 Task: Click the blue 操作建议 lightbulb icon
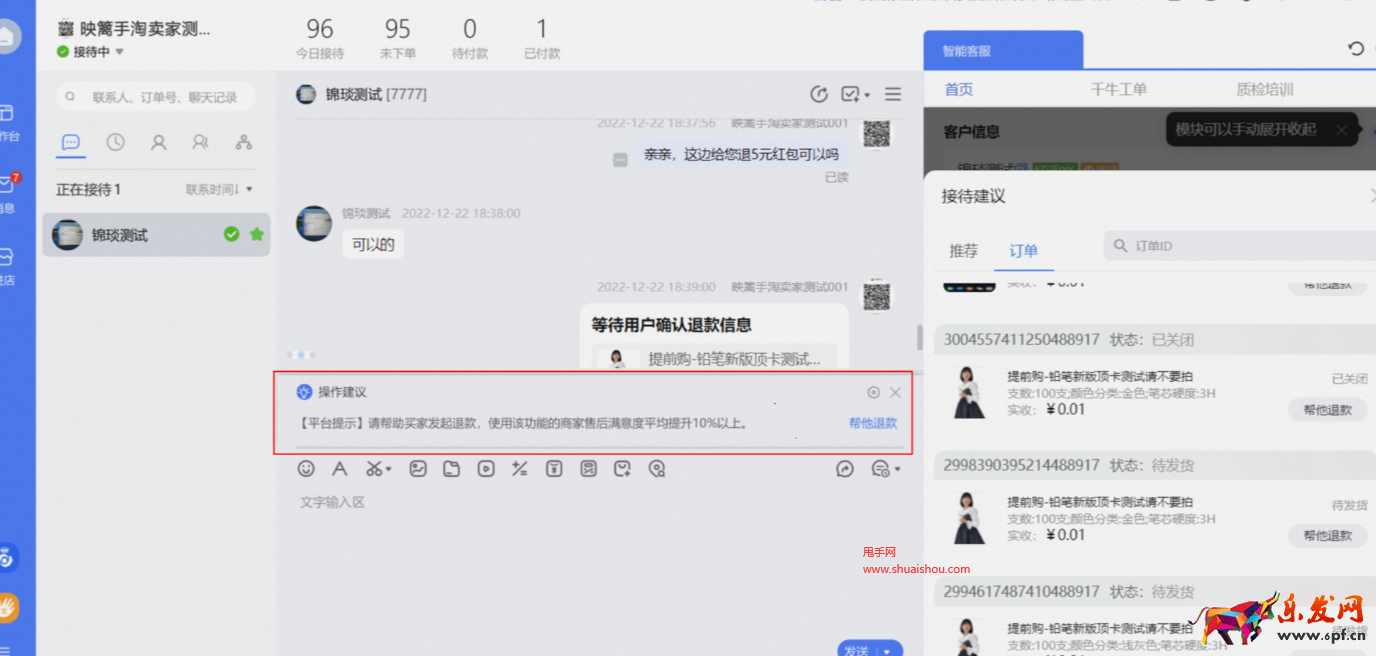click(x=304, y=392)
